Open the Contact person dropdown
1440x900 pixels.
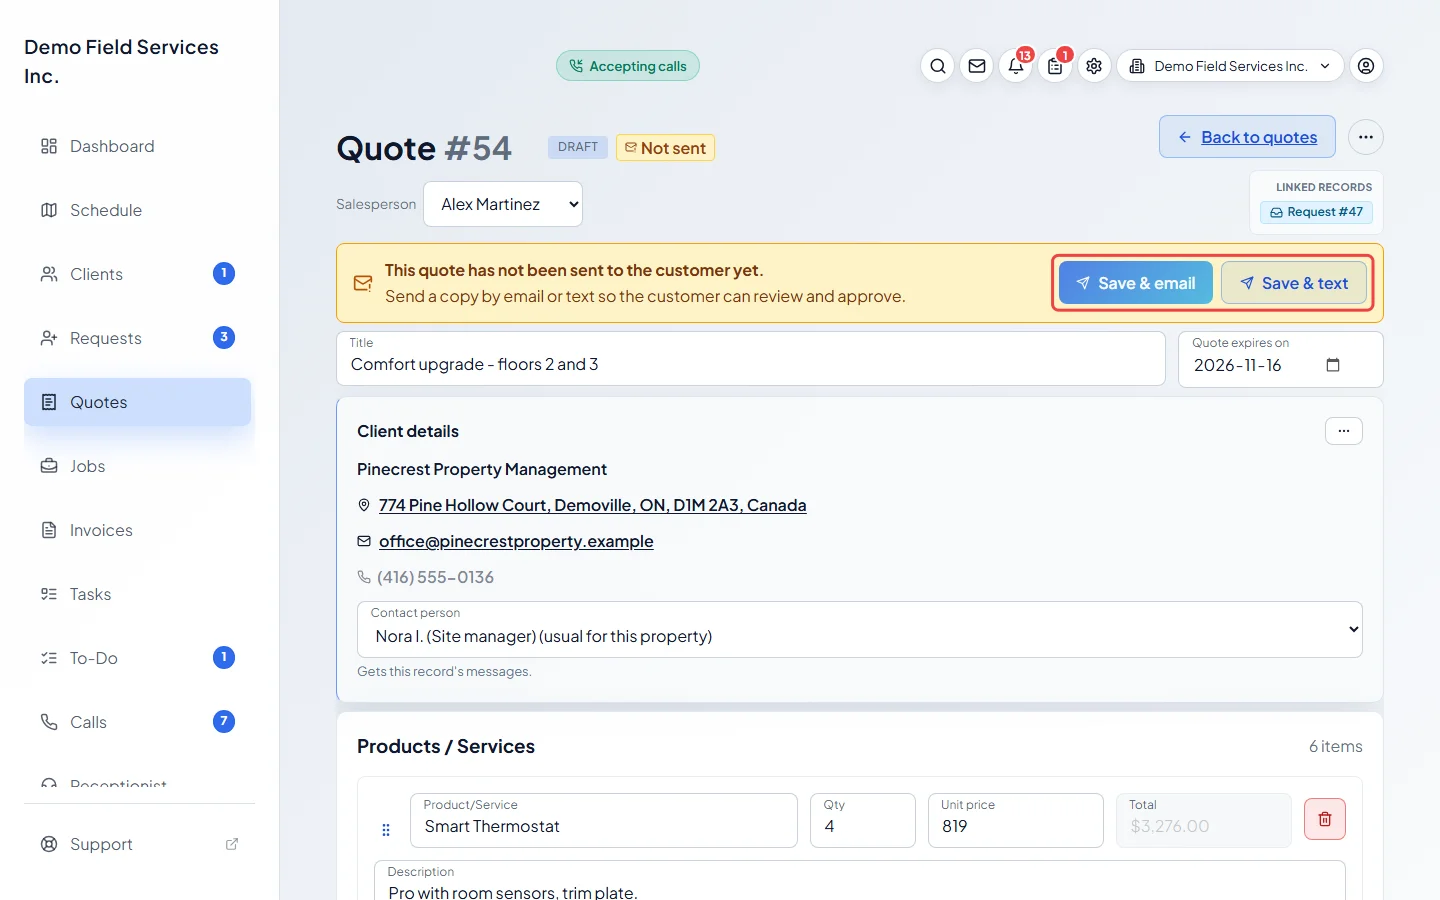point(860,629)
